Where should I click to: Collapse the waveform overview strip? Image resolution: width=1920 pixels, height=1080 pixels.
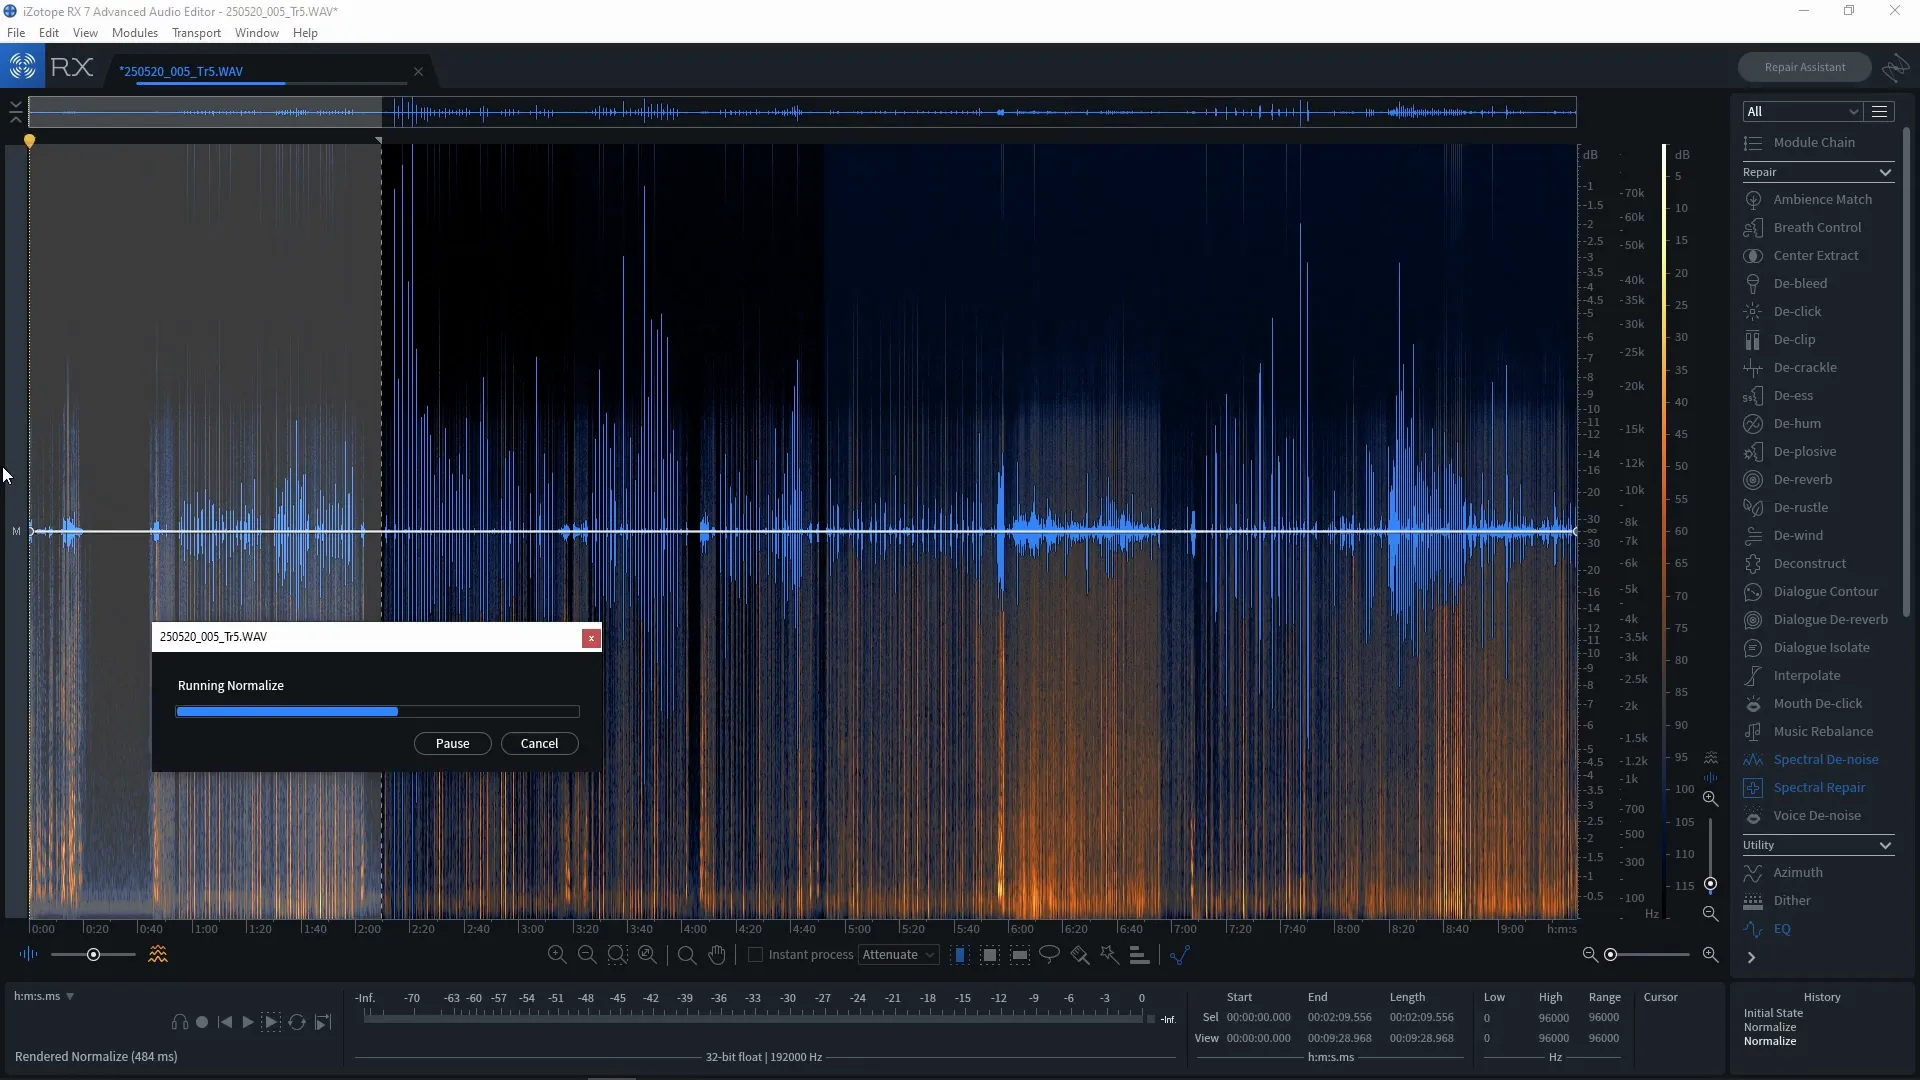pos(15,111)
